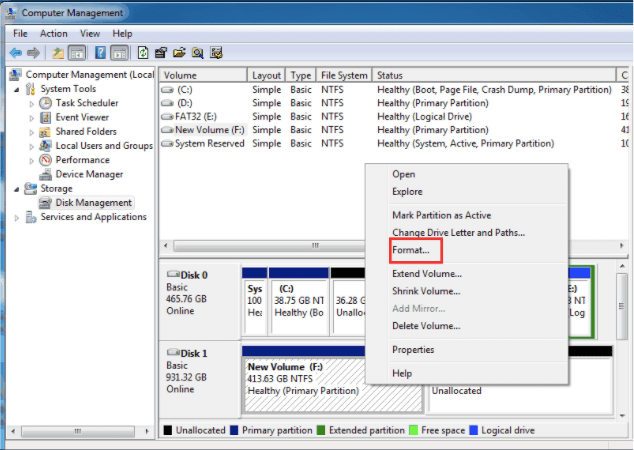Image resolution: width=634 pixels, height=450 pixels.
Task: Click the Properties icon in the toolbar
Action: [x=161, y=53]
